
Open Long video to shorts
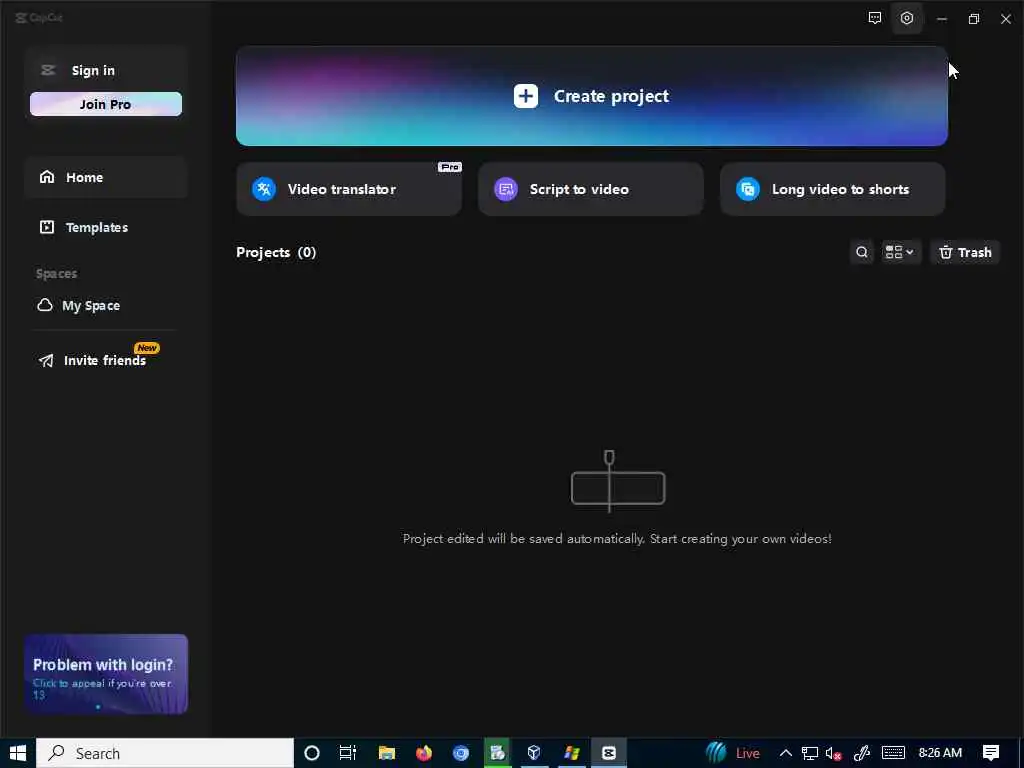click(833, 189)
